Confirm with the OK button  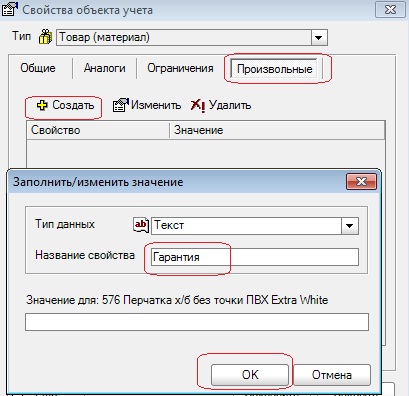pyautogui.click(x=250, y=375)
